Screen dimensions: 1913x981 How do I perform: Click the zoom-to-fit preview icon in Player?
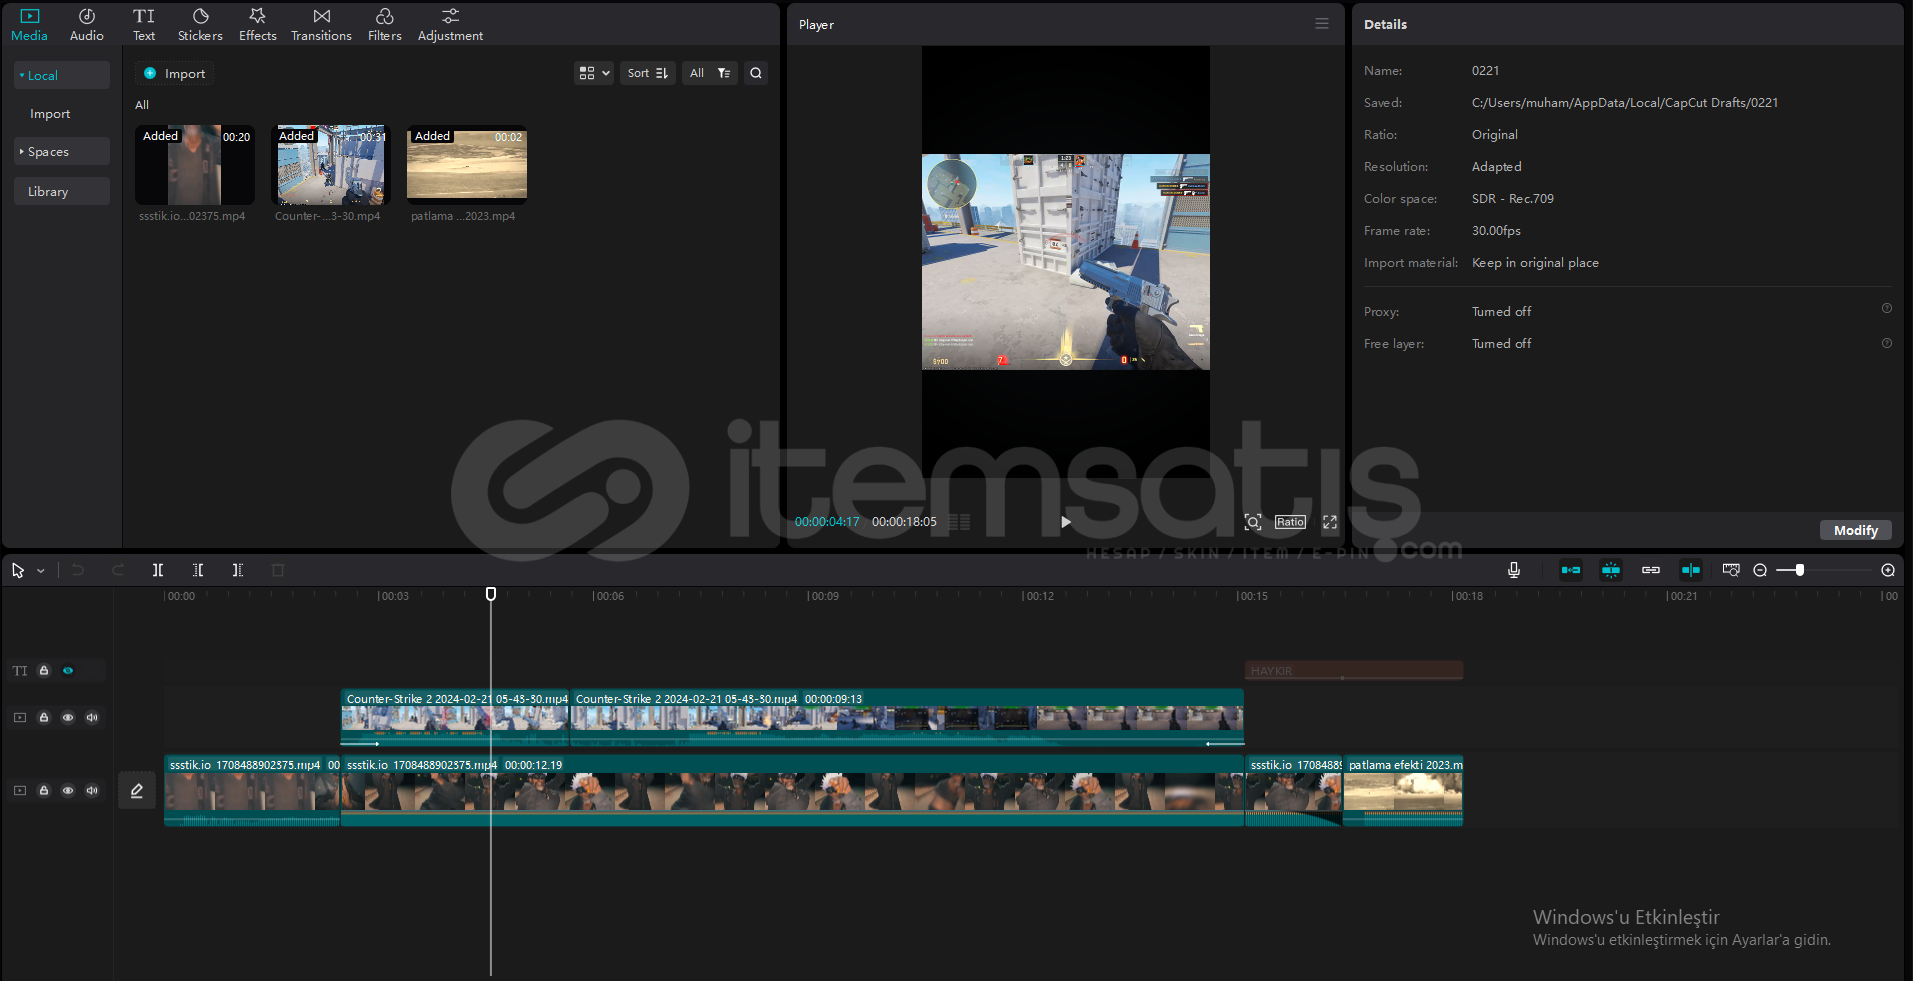point(1252,522)
